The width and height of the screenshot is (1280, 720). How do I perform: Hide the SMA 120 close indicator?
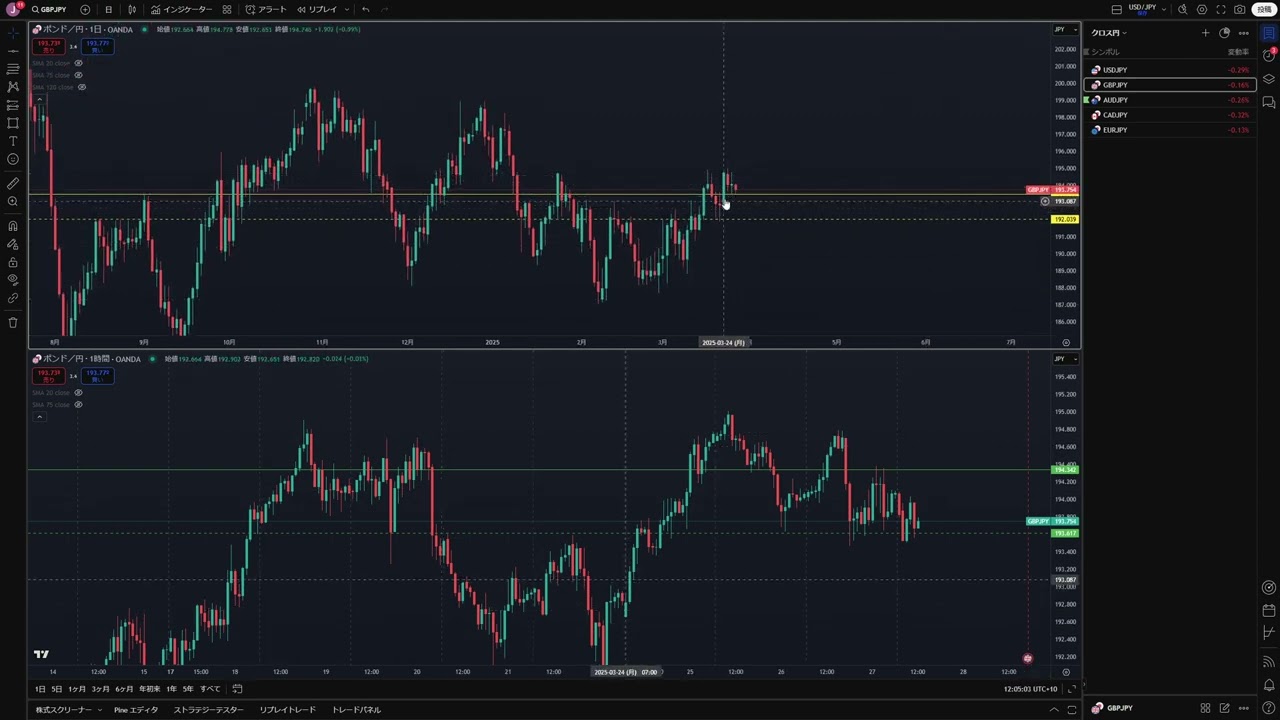point(82,87)
